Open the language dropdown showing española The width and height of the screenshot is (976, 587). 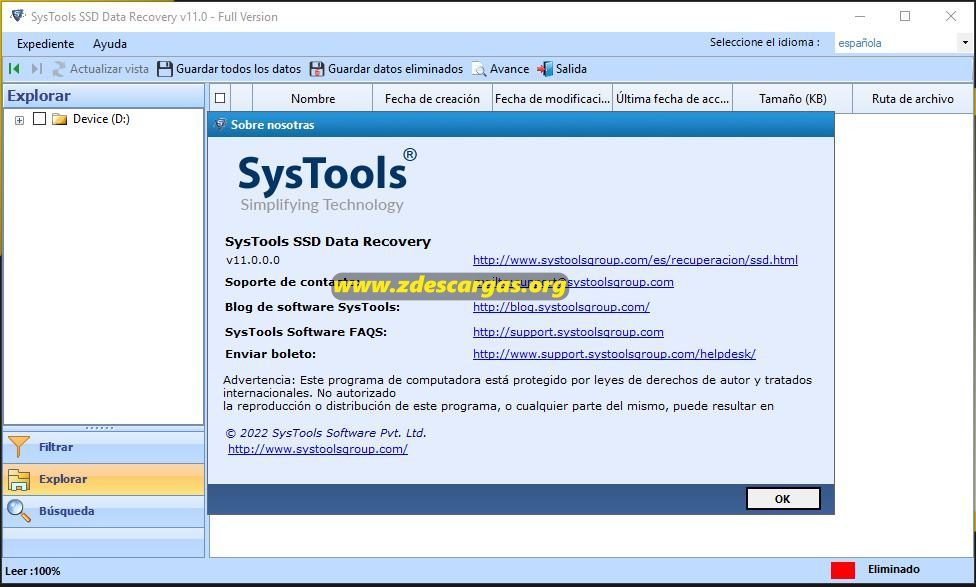click(x=965, y=42)
